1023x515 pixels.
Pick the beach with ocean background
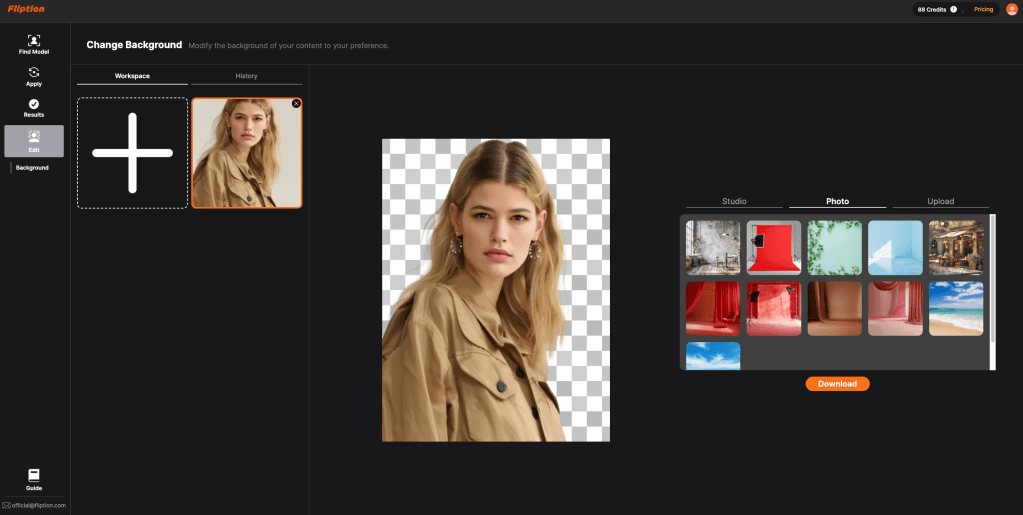955,308
